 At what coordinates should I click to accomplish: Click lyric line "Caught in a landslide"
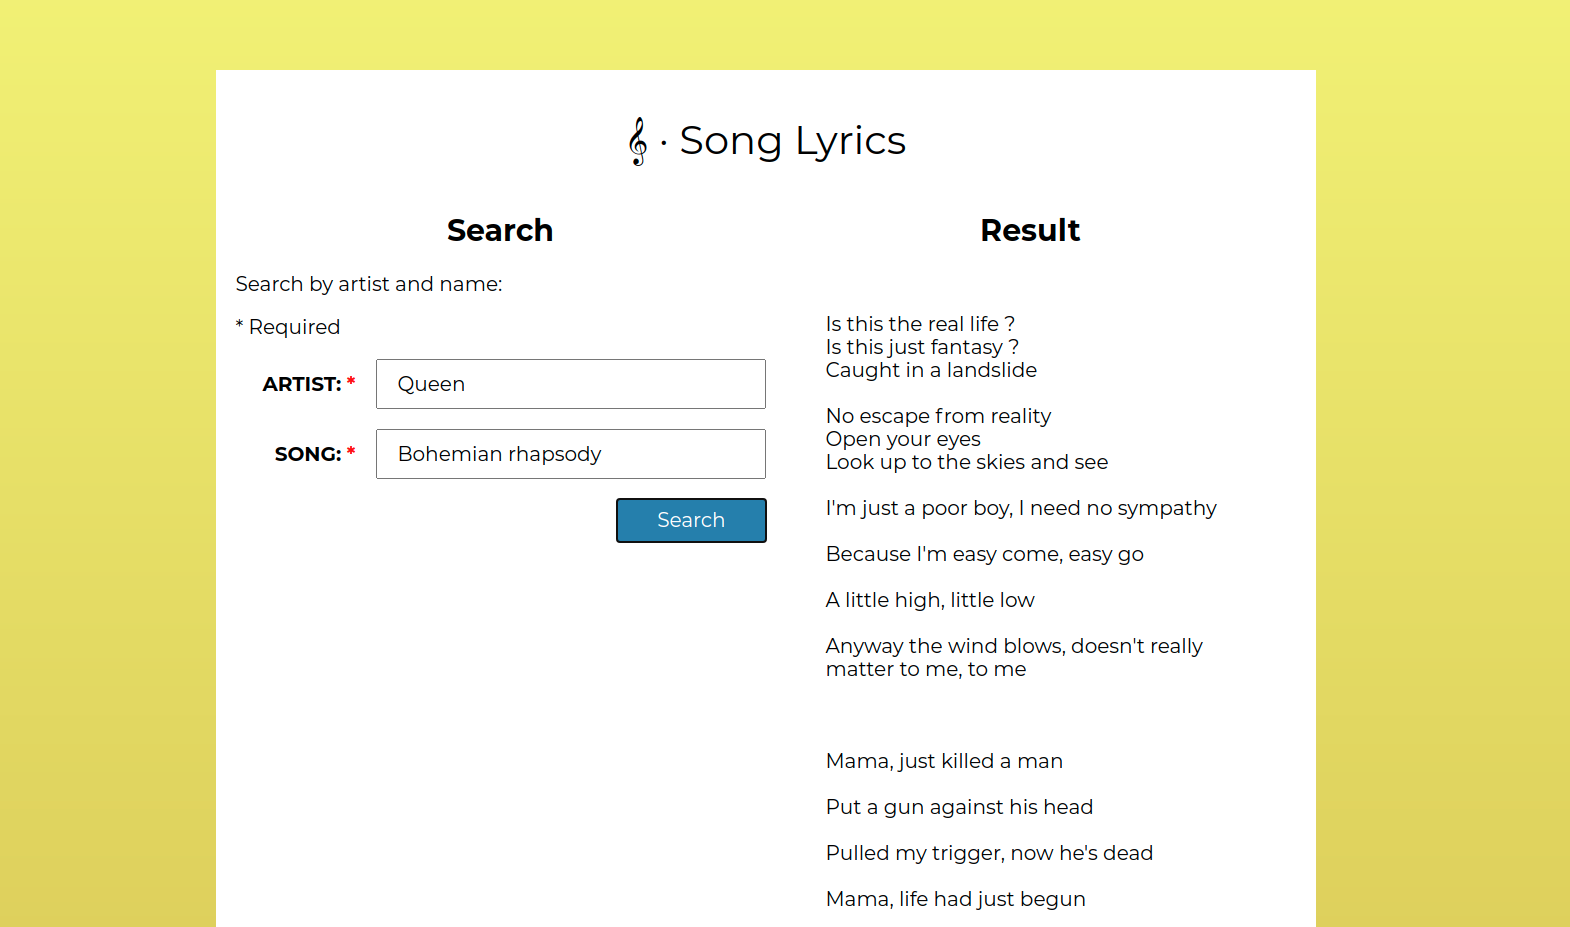[931, 370]
